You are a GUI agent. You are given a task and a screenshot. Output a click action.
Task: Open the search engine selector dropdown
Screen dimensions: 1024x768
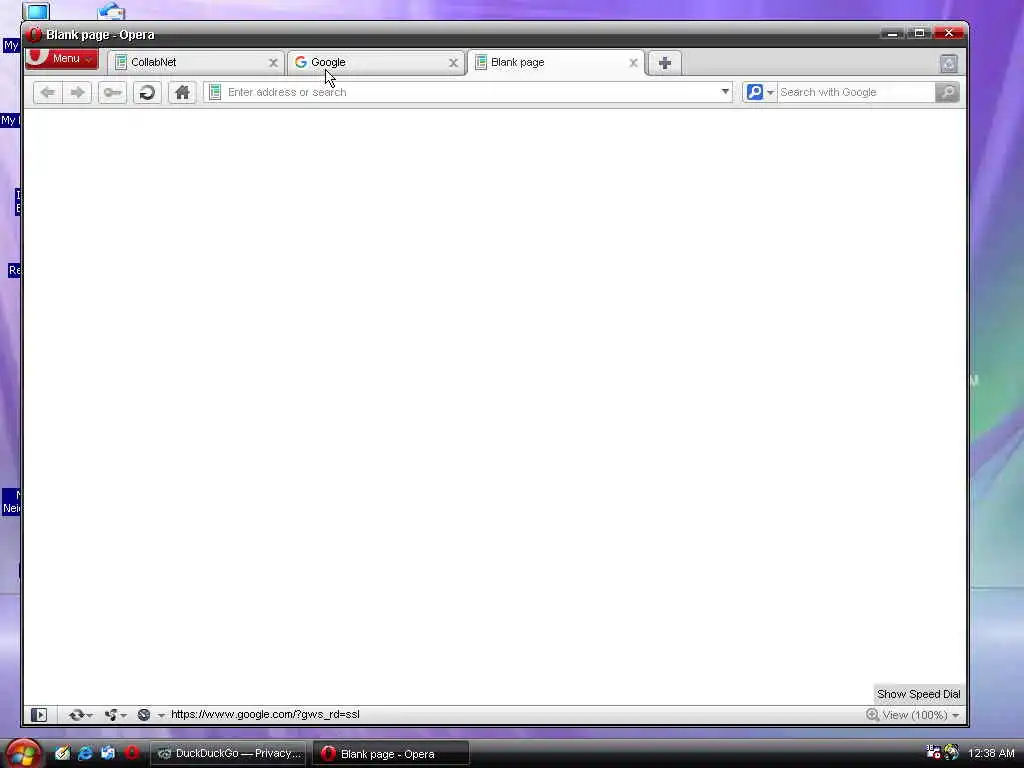[x=770, y=93]
